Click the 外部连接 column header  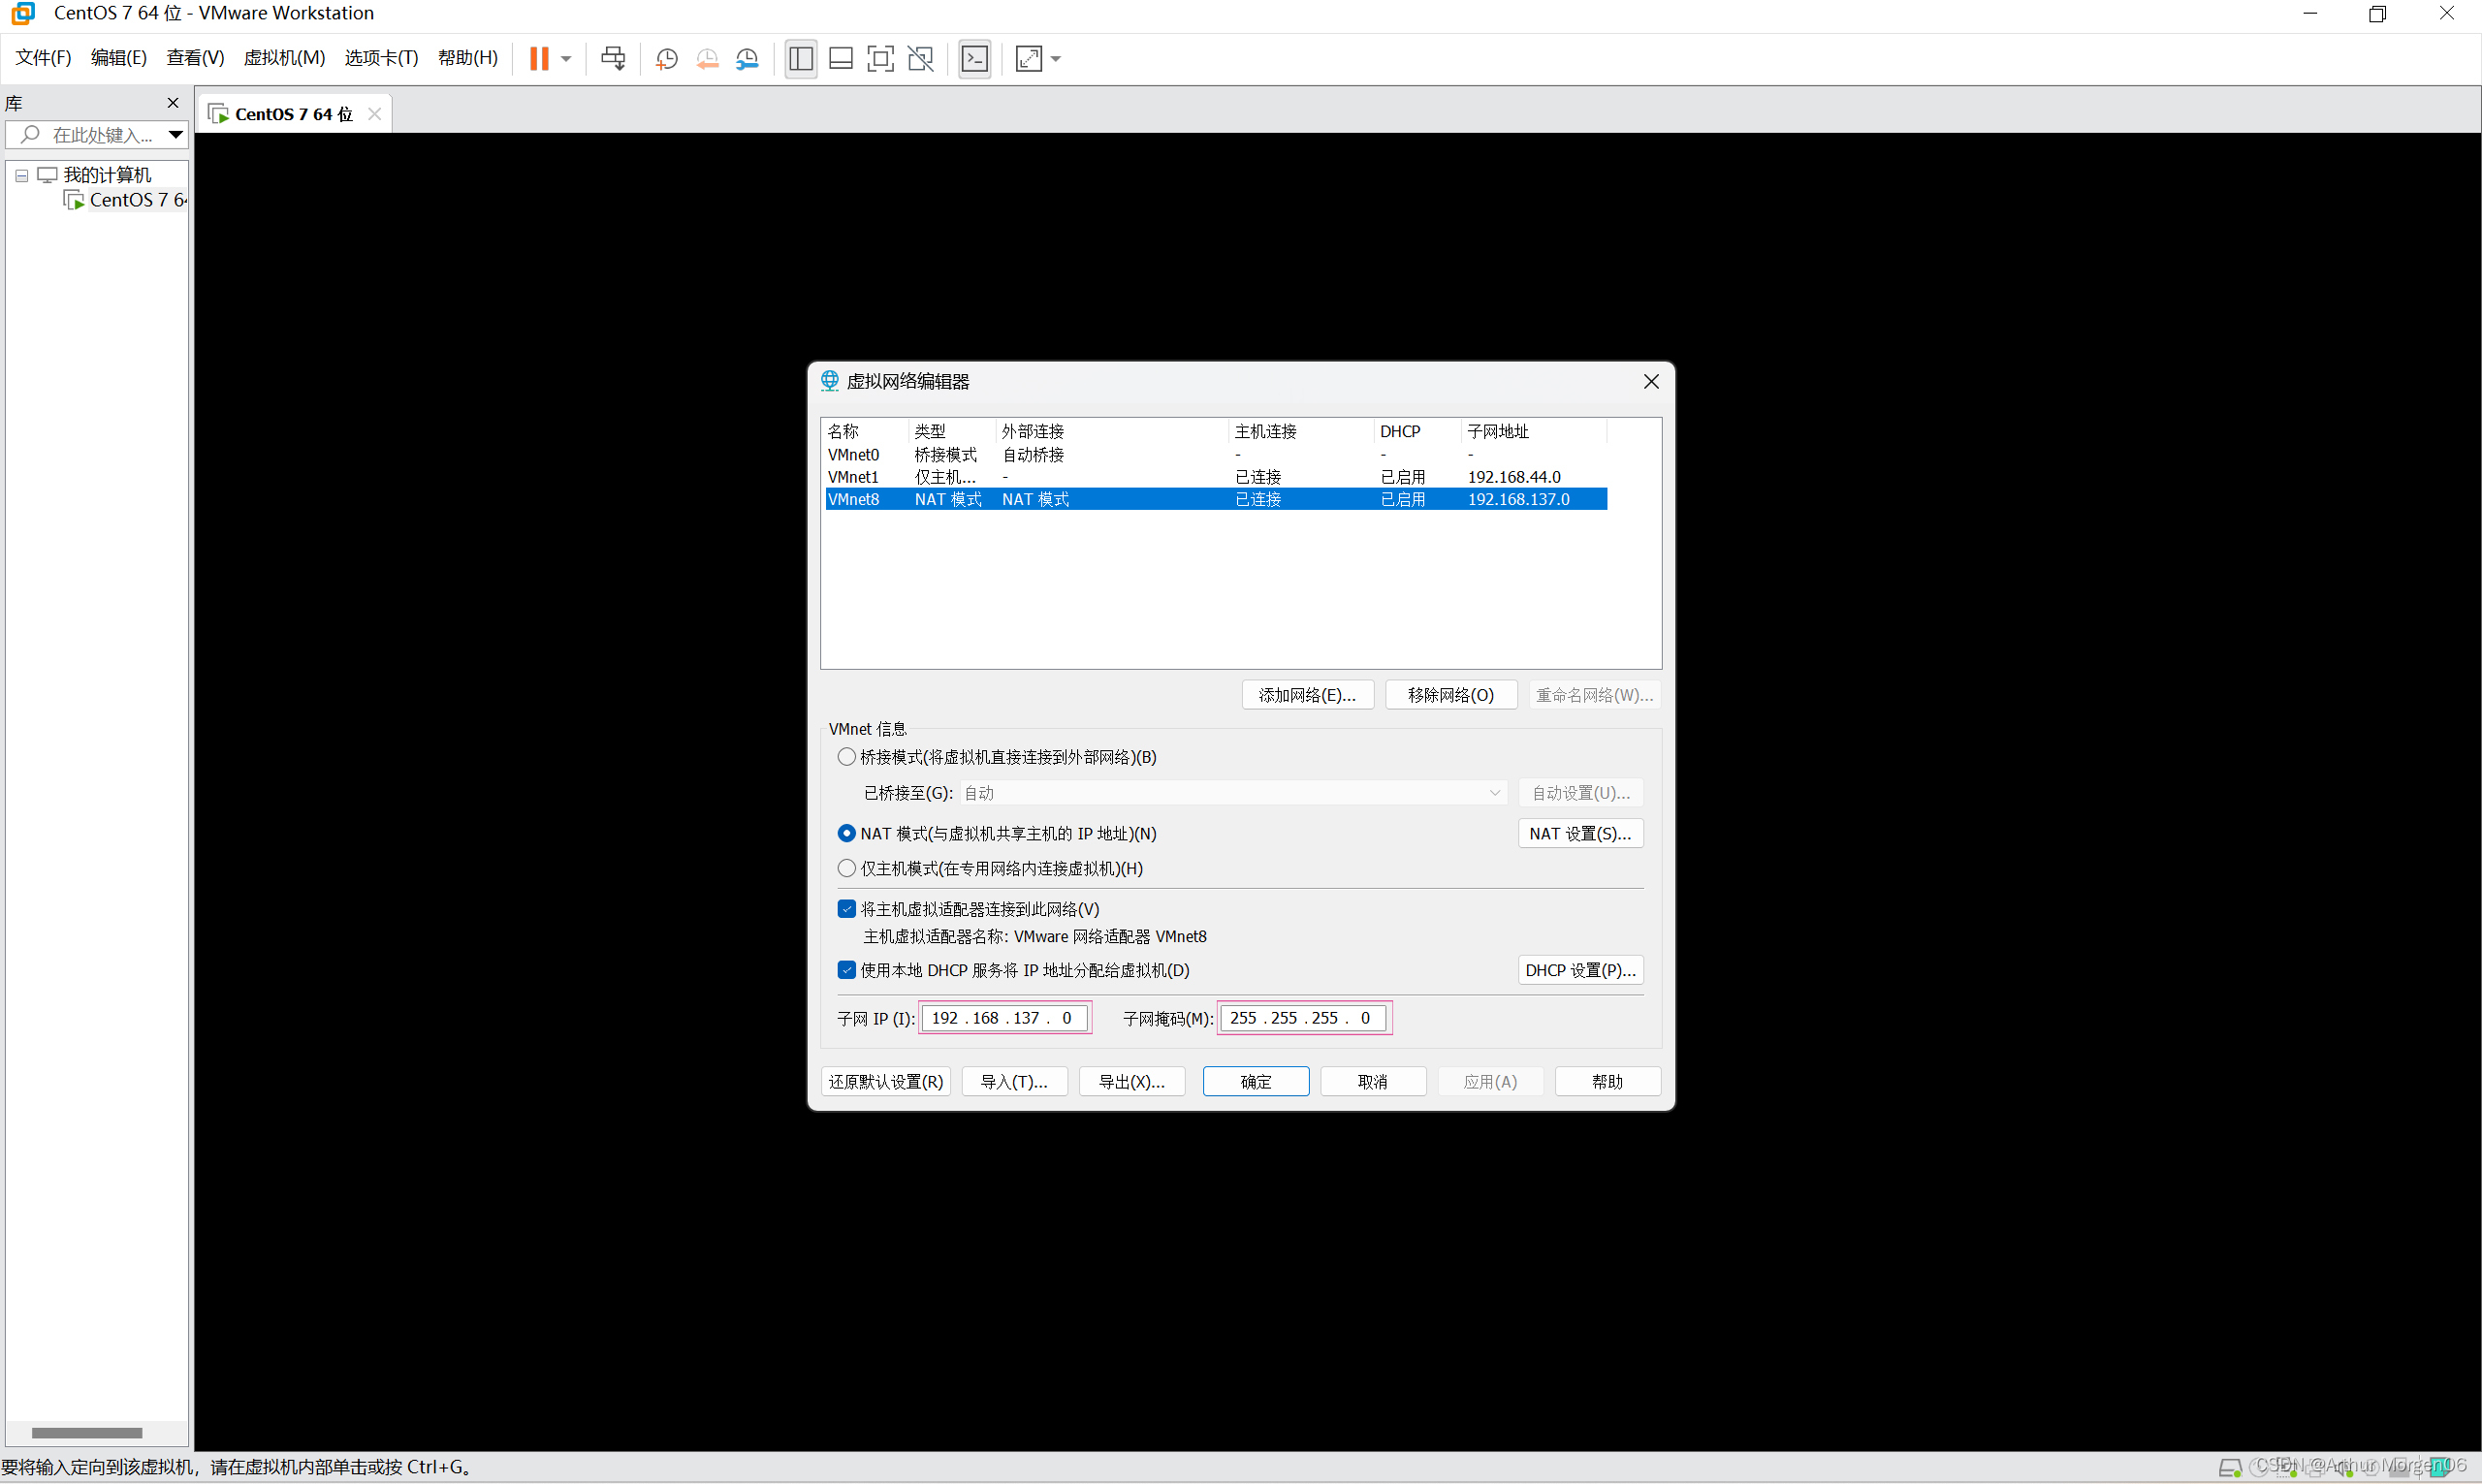(x=1112, y=431)
